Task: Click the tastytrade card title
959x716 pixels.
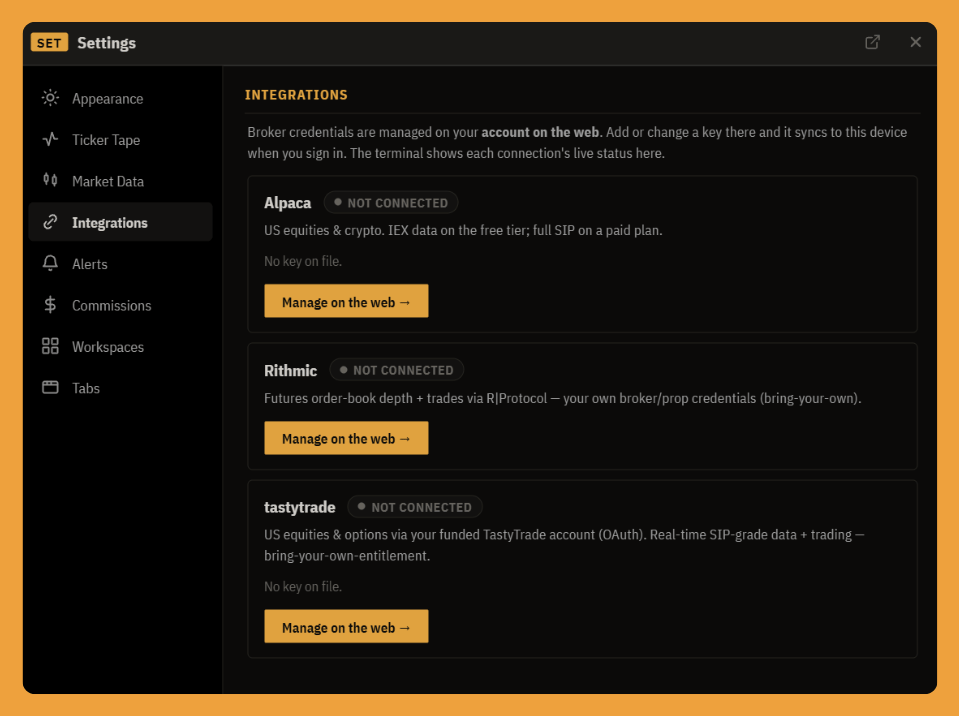Action: (300, 507)
